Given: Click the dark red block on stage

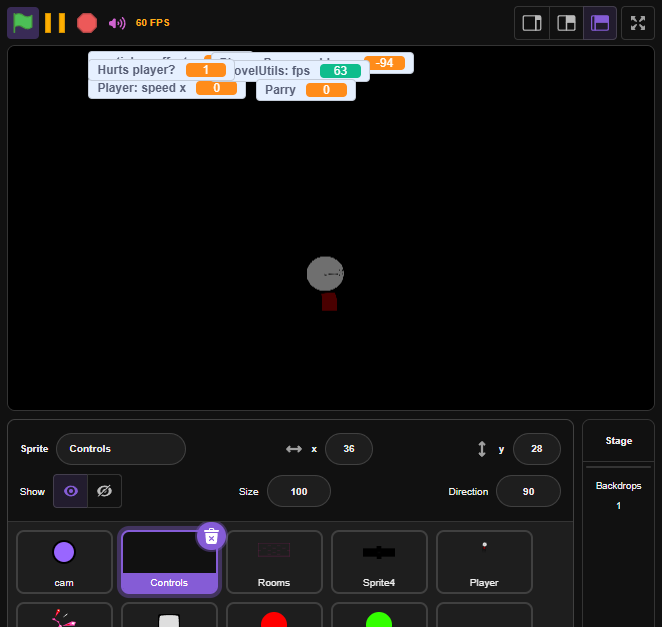Looking at the screenshot, I should (x=329, y=302).
